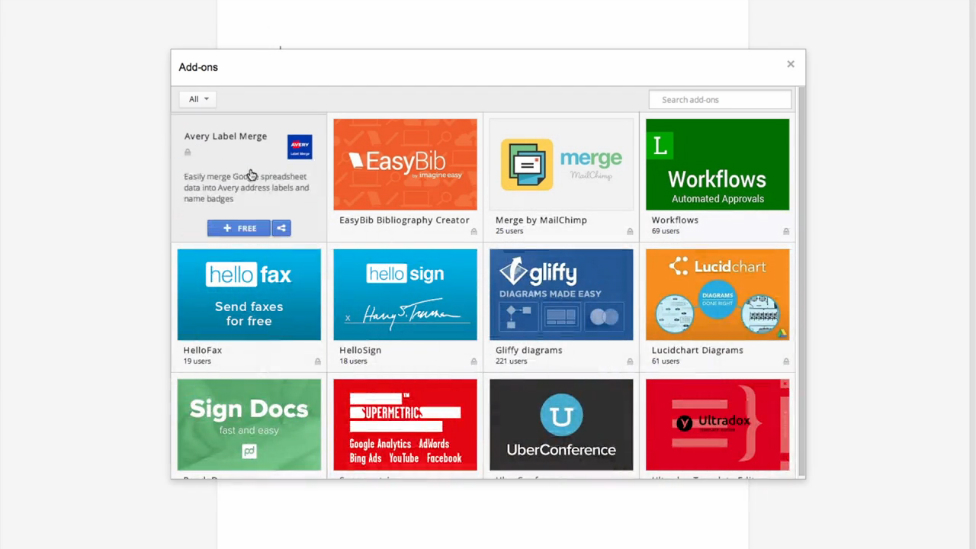Click the HelloSign title text
The width and height of the screenshot is (976, 549).
[x=360, y=350]
